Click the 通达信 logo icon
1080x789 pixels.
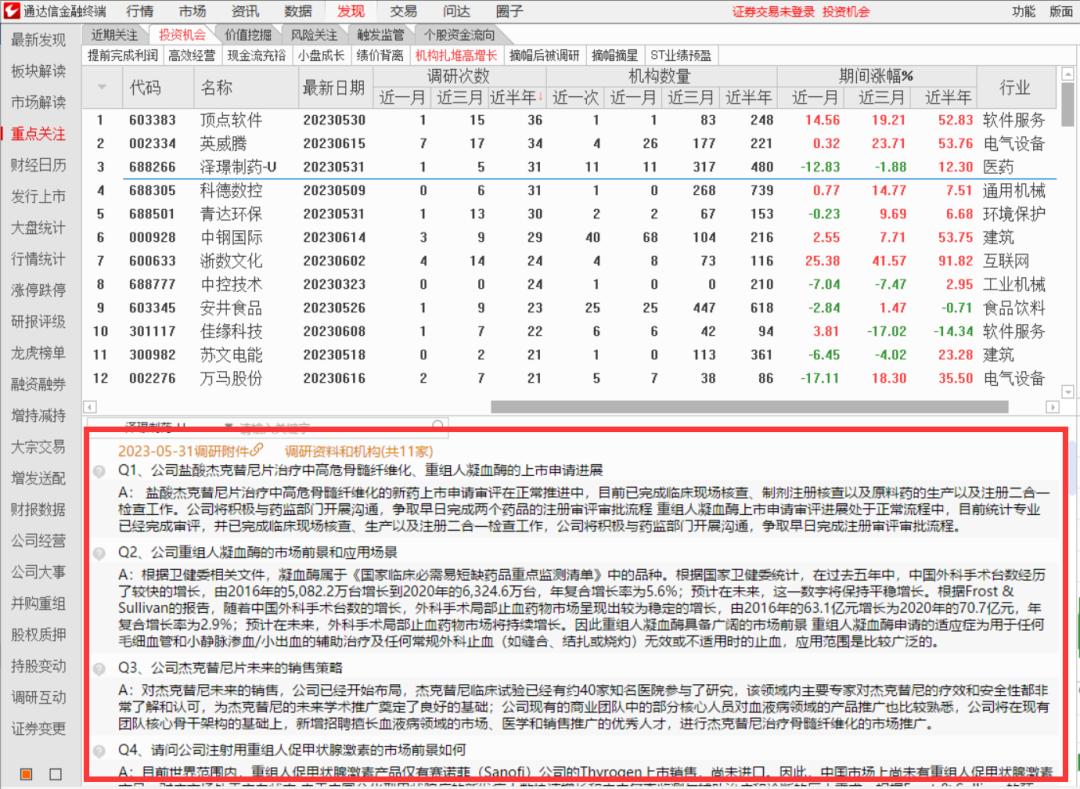(x=11, y=11)
